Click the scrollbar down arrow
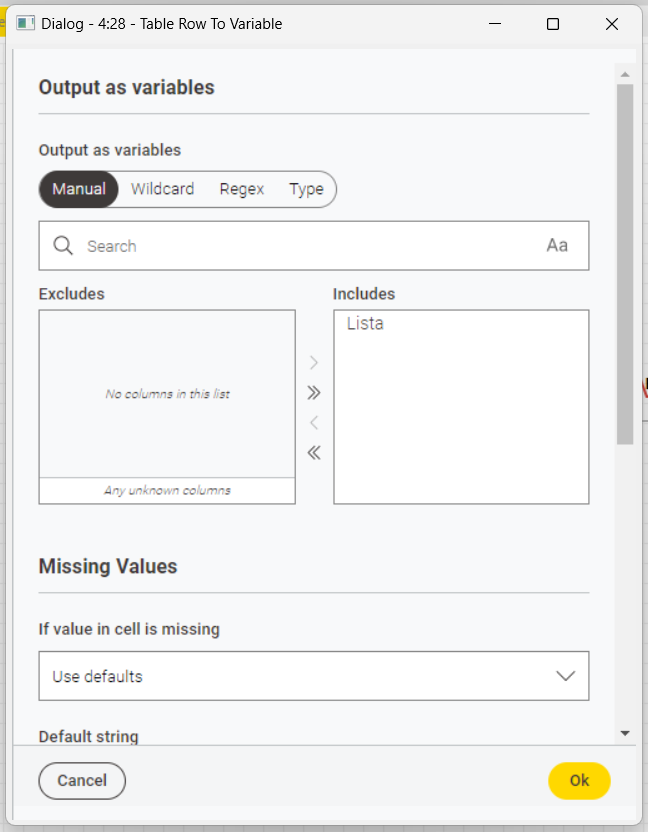Image resolution: width=648 pixels, height=832 pixels. (x=625, y=733)
